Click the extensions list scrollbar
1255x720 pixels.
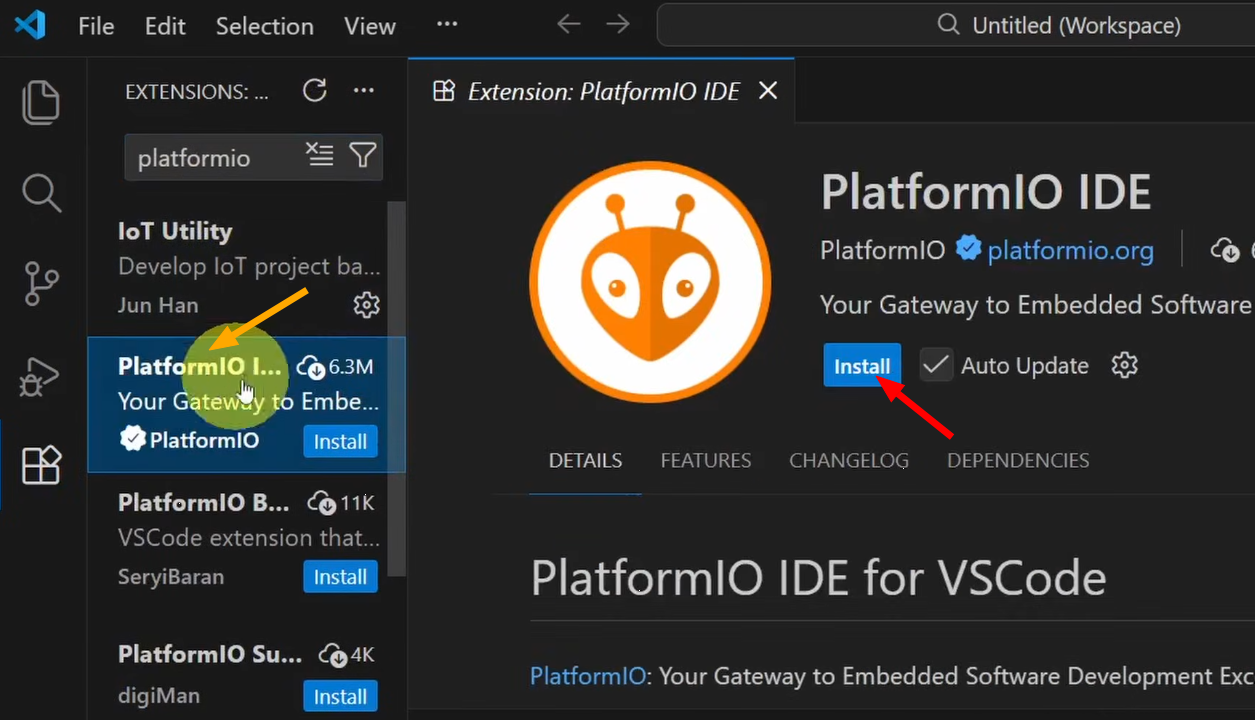click(x=396, y=390)
